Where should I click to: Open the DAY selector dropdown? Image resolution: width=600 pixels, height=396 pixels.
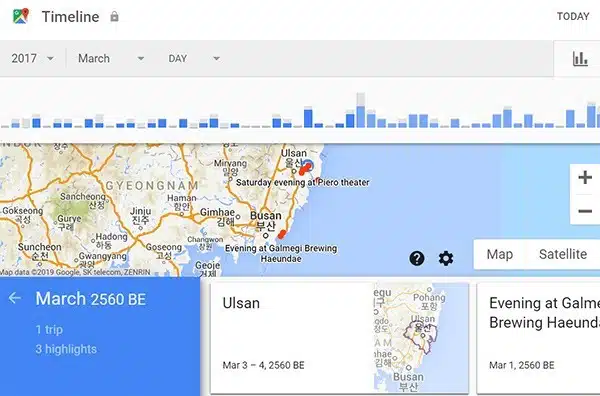tap(194, 59)
